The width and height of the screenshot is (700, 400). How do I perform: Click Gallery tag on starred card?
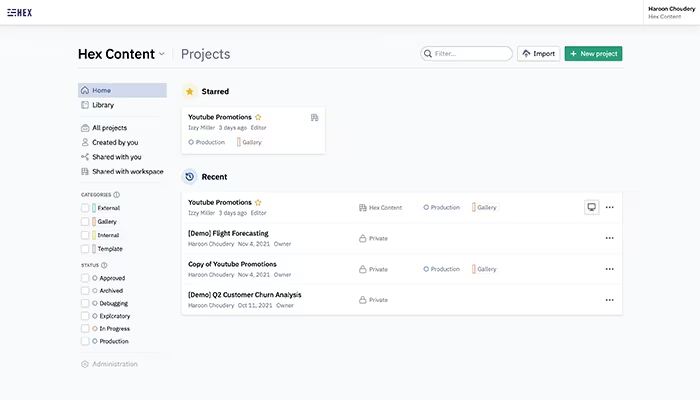click(249, 142)
